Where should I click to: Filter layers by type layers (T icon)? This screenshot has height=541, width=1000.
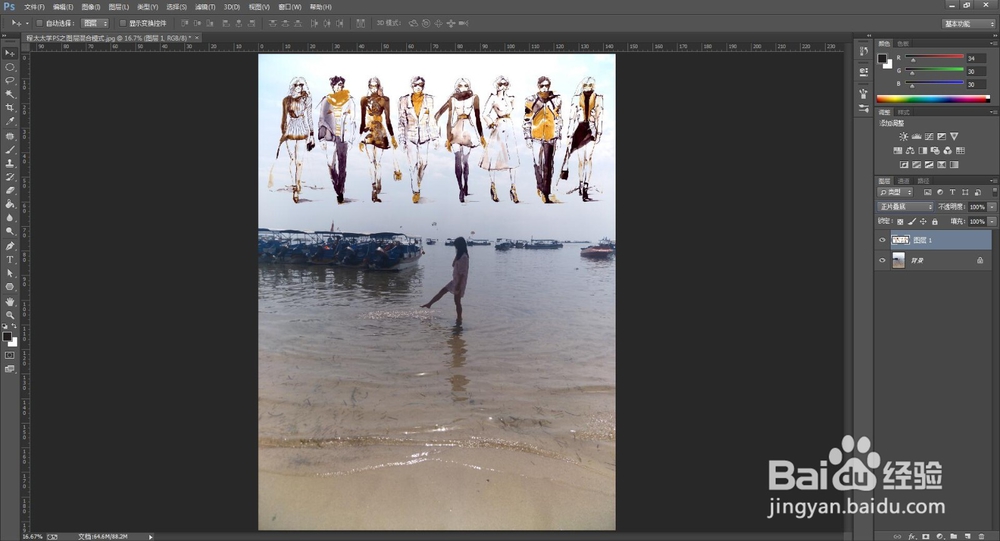[x=953, y=192]
